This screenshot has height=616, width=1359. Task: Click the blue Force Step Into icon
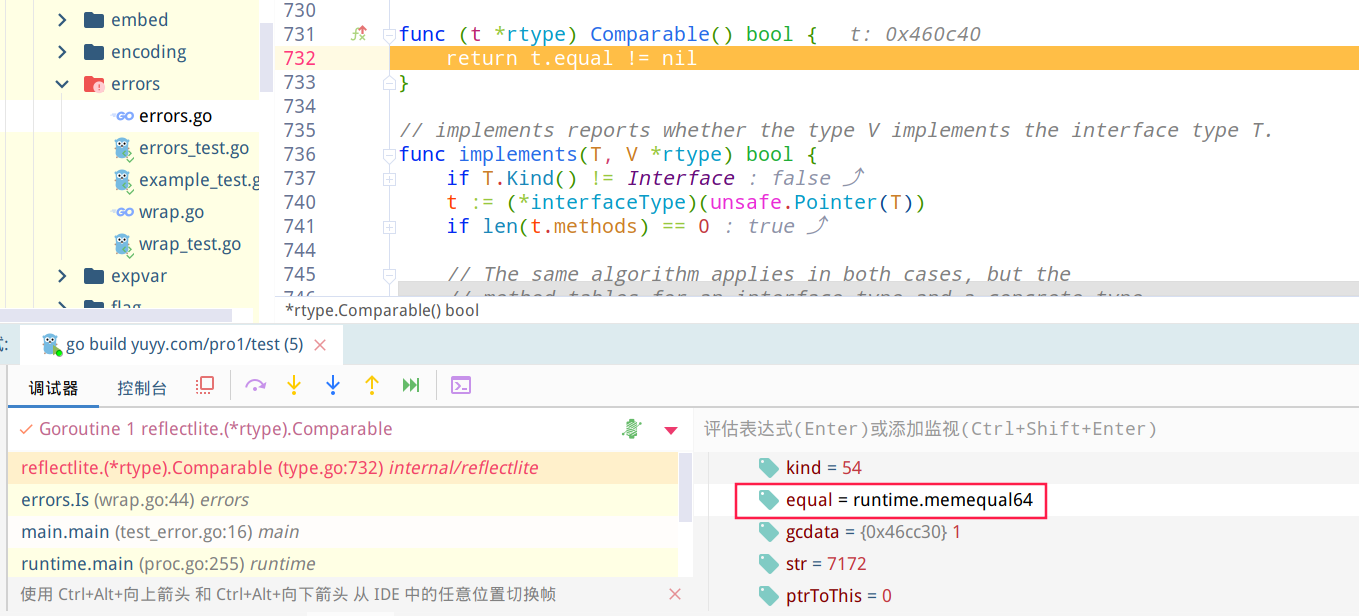pyautogui.click(x=333, y=385)
